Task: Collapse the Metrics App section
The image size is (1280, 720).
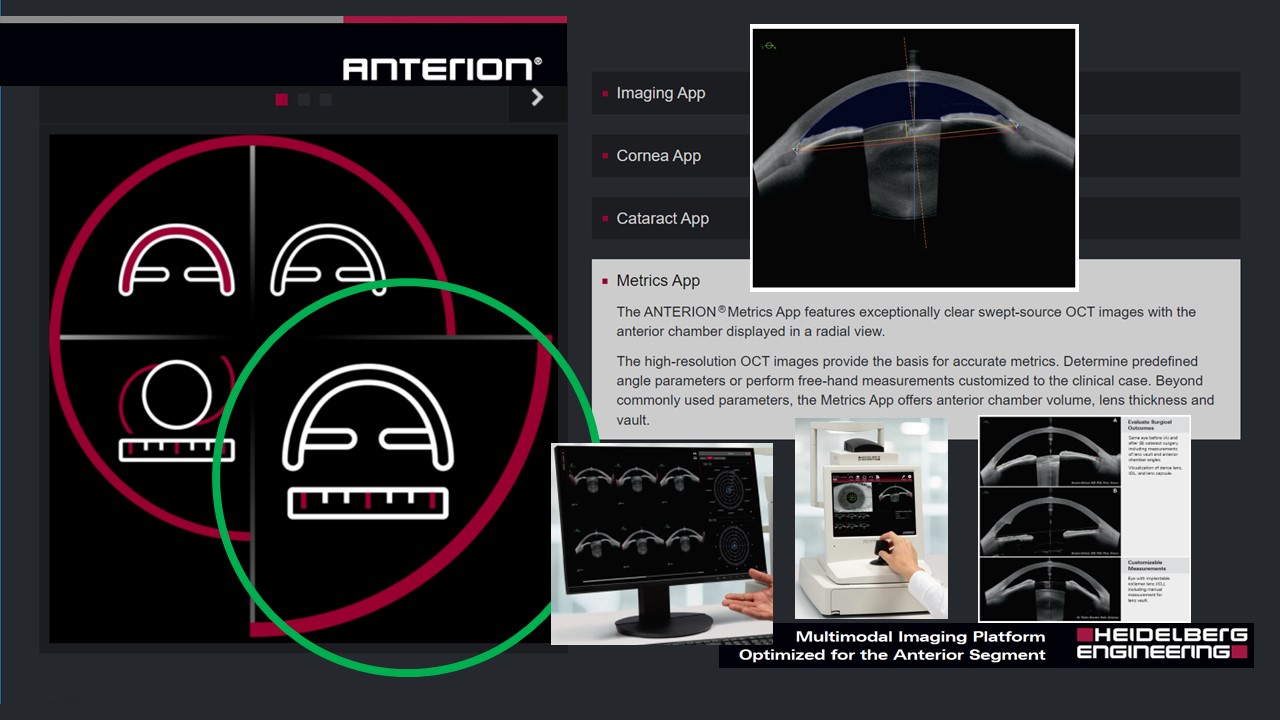Action: (x=658, y=281)
